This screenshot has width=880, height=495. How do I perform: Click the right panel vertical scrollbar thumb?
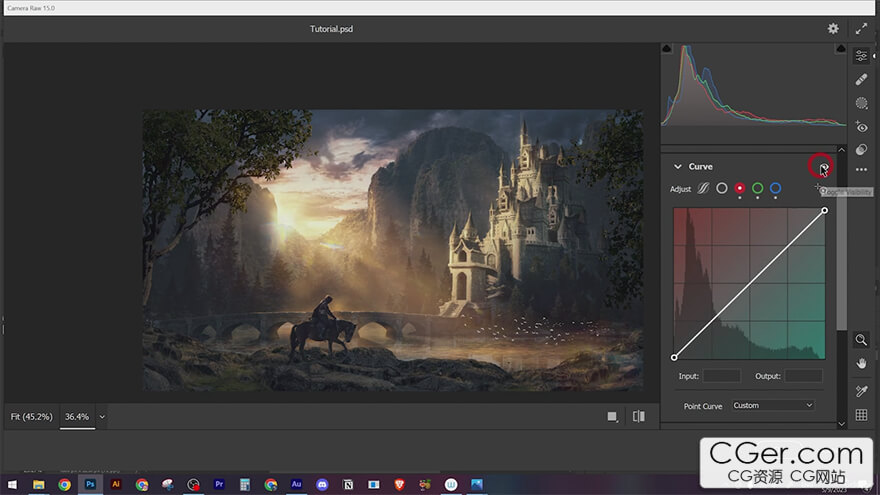coord(841,261)
